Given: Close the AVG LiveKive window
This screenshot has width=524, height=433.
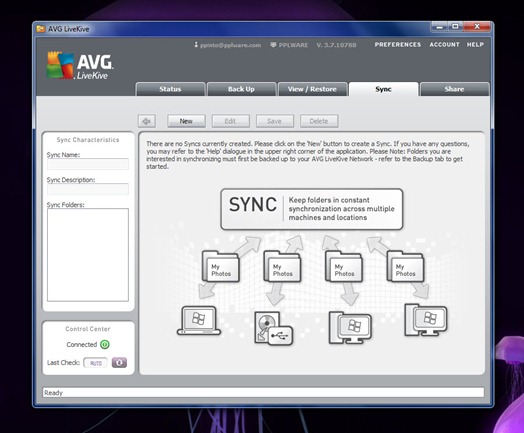Looking at the screenshot, I should point(477,27).
